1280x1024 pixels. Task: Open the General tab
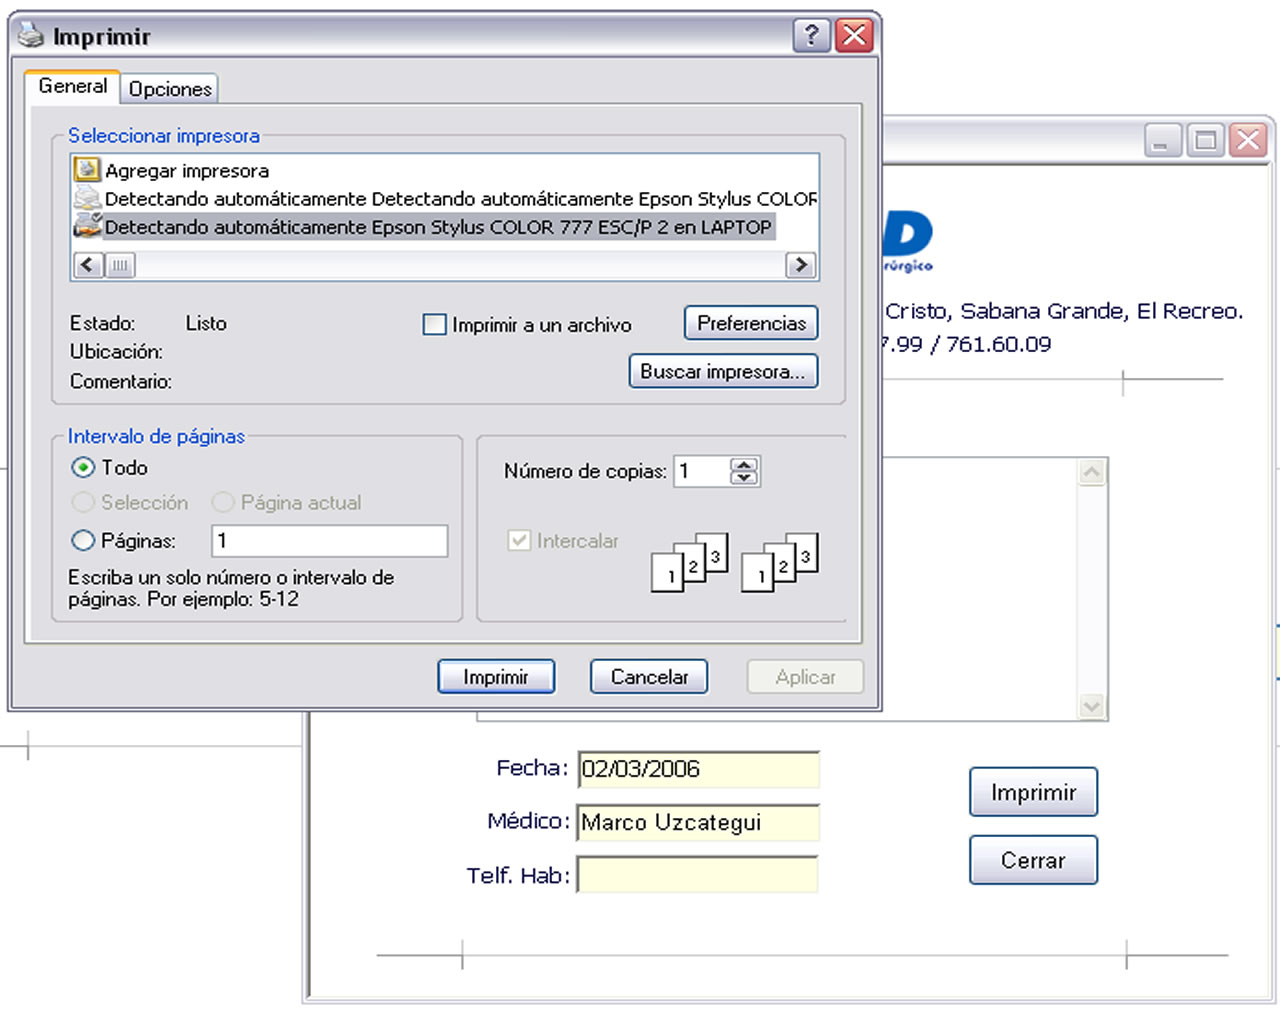click(72, 86)
